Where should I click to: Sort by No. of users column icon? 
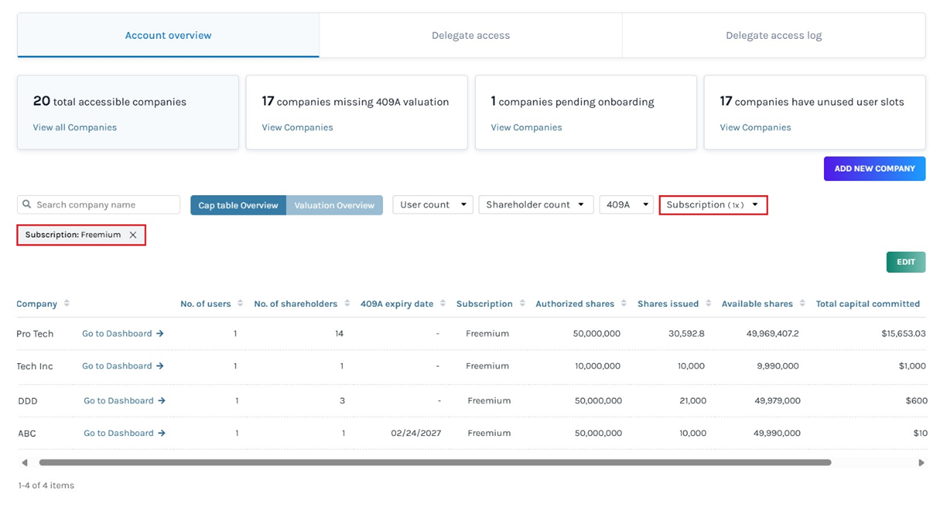(240, 304)
